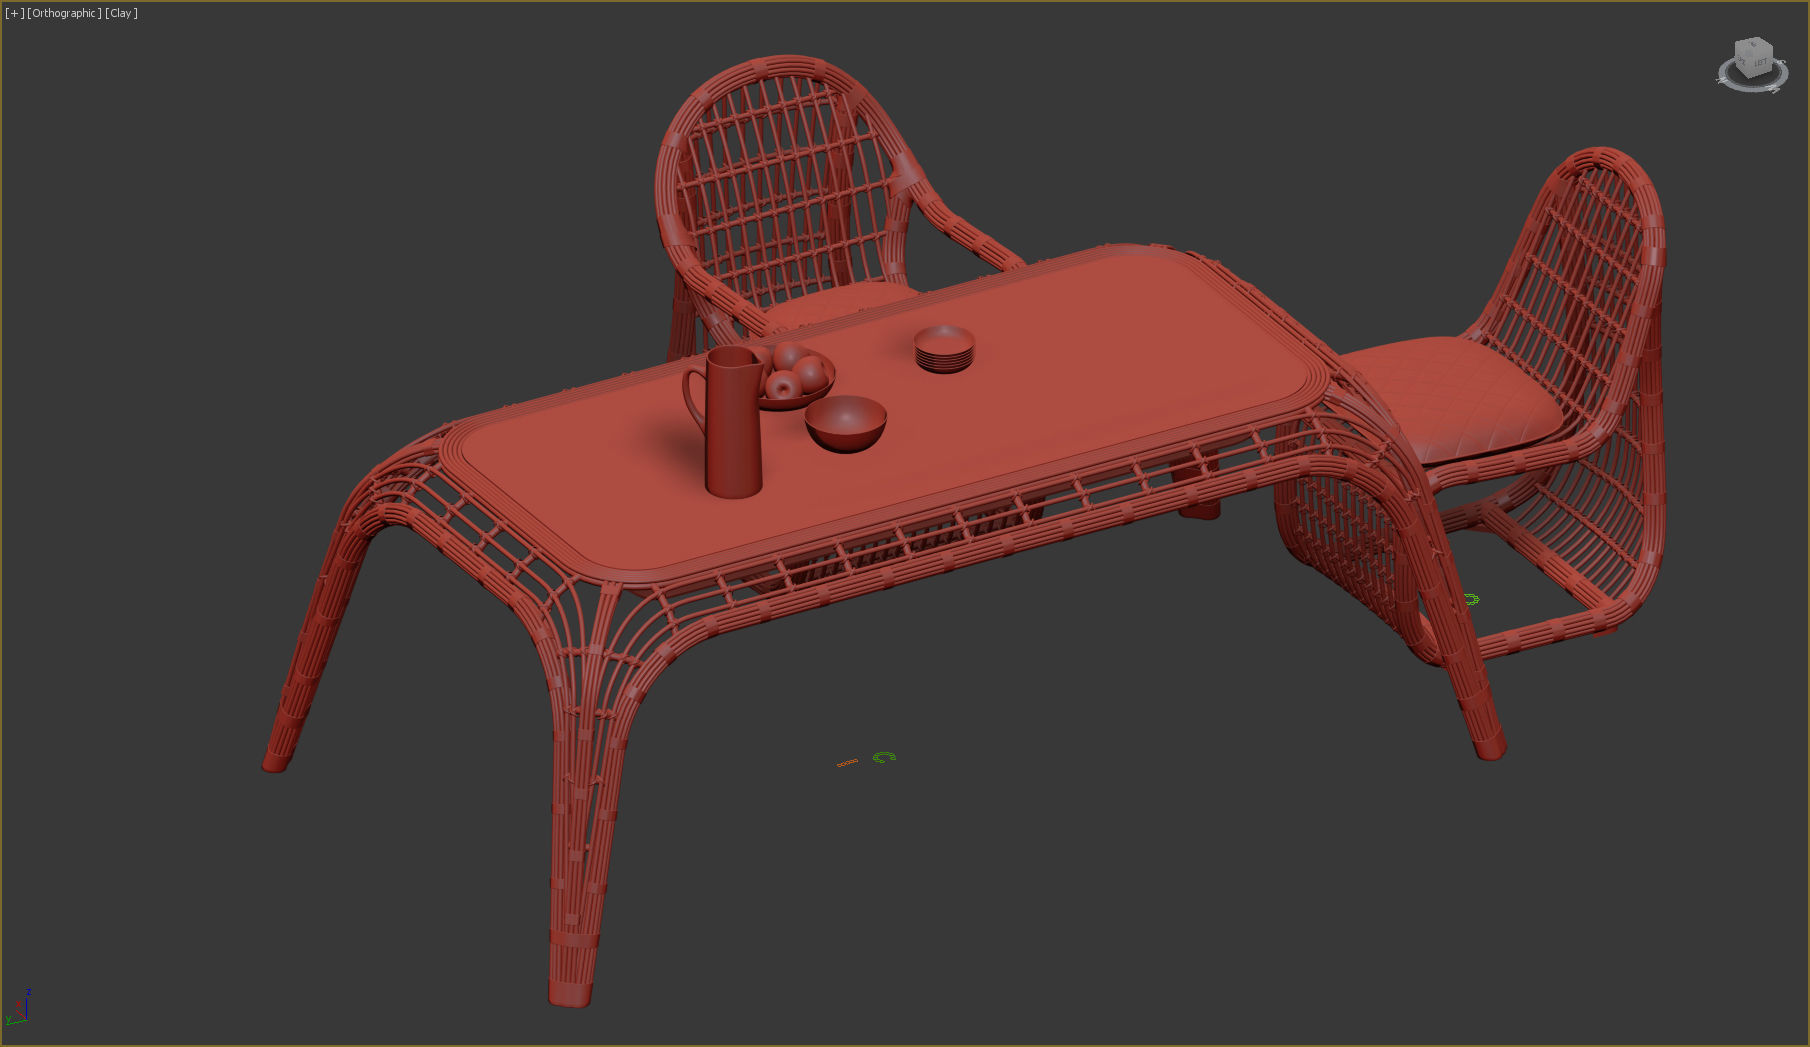Open the Orthographic point-of-view menu
Viewport: 1810px width, 1047px height.
(x=64, y=13)
